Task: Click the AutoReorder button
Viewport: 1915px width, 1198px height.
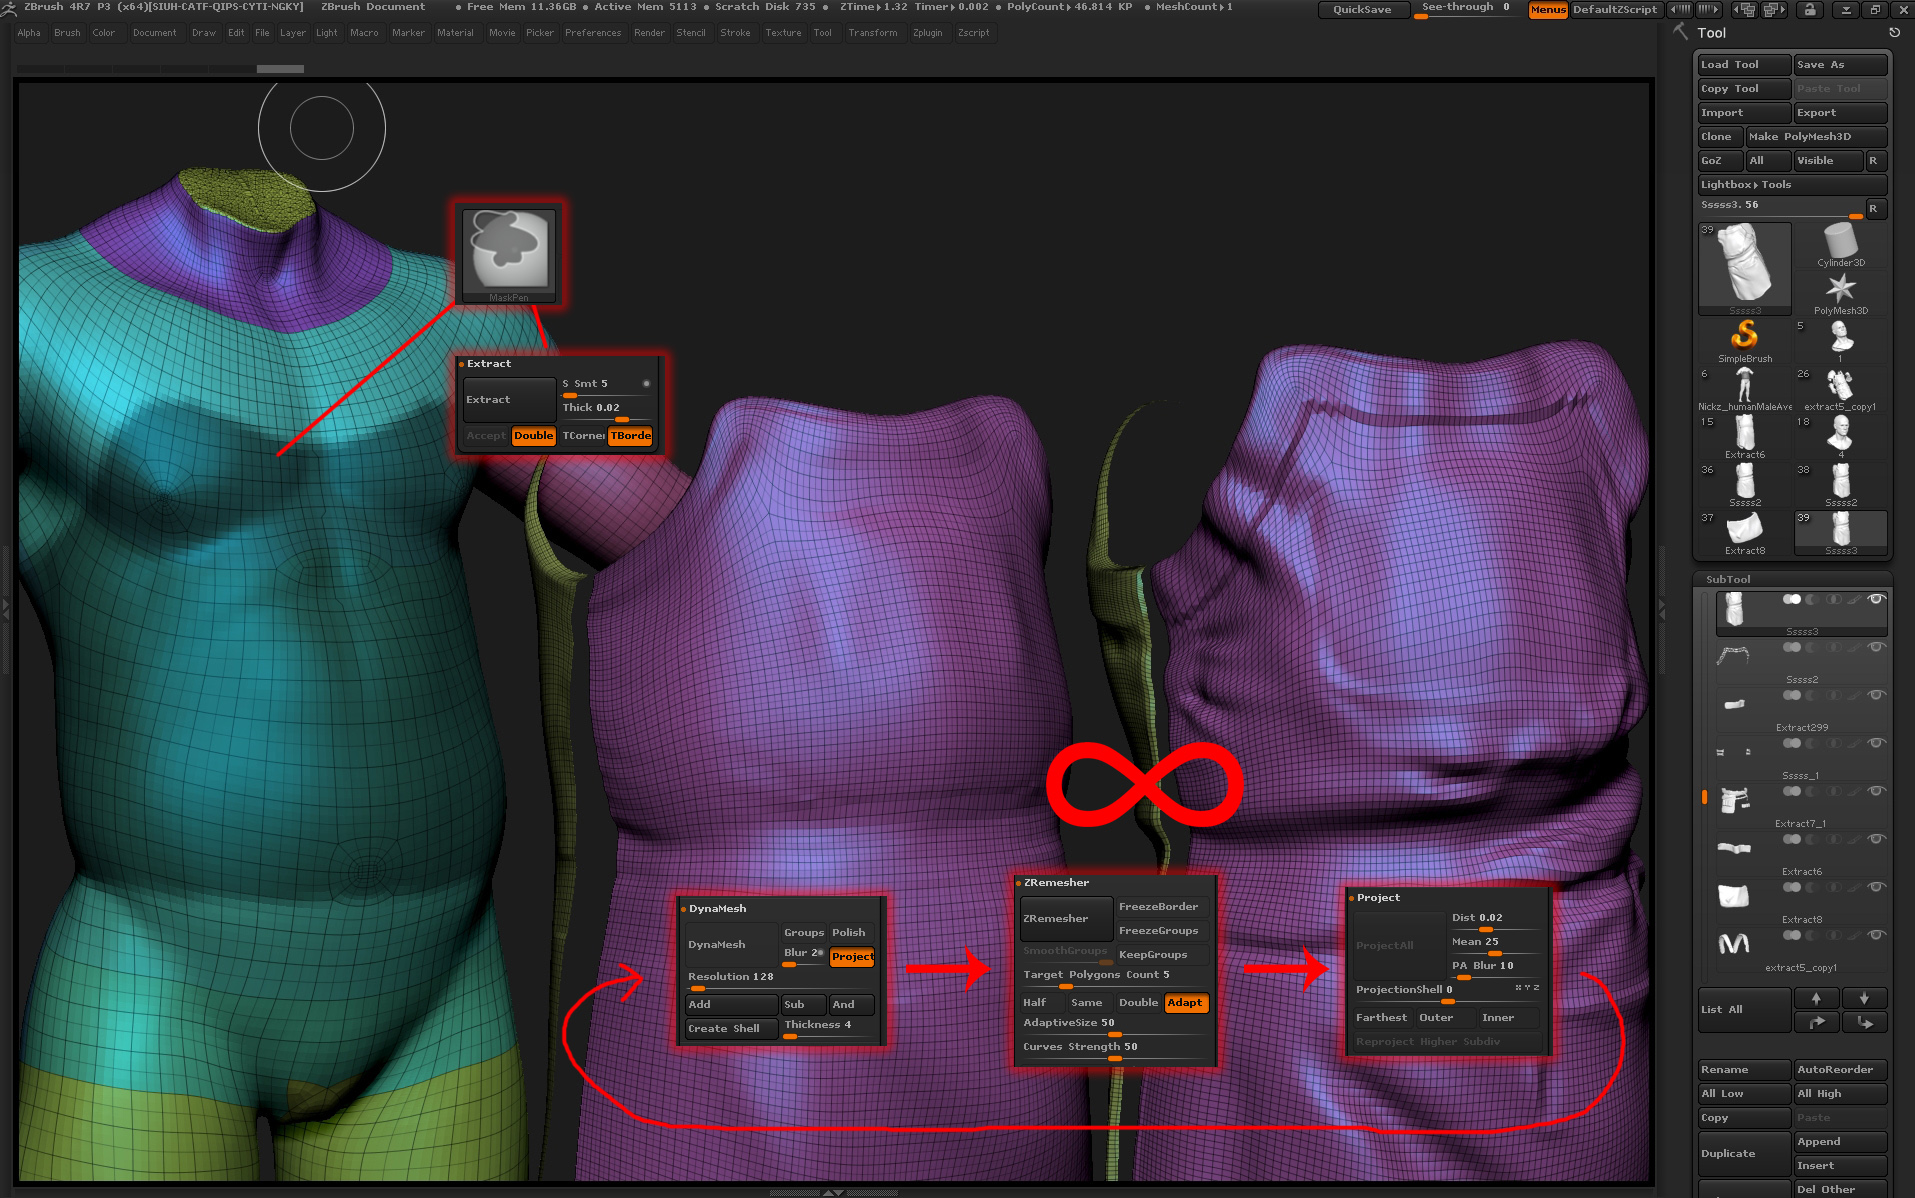Action: click(1840, 1070)
